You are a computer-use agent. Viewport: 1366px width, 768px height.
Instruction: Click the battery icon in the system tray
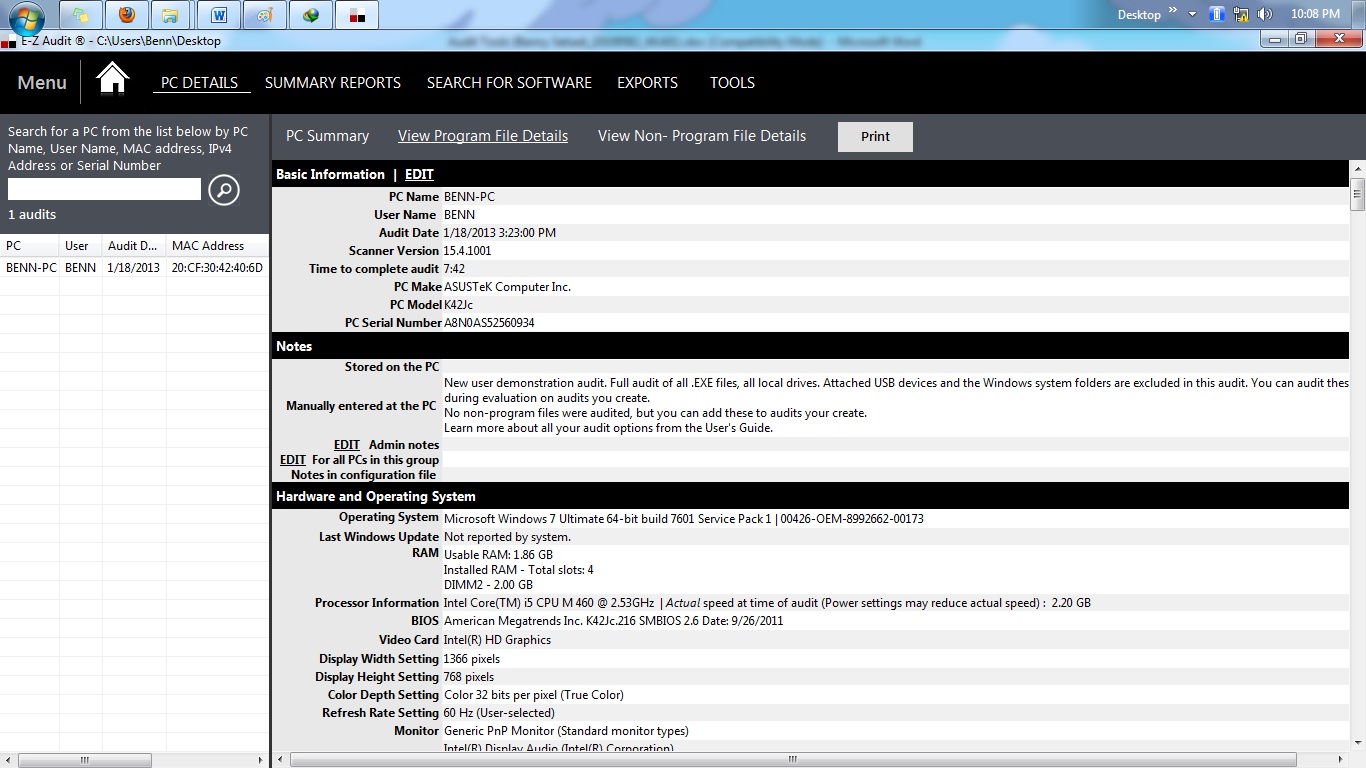pos(1216,13)
